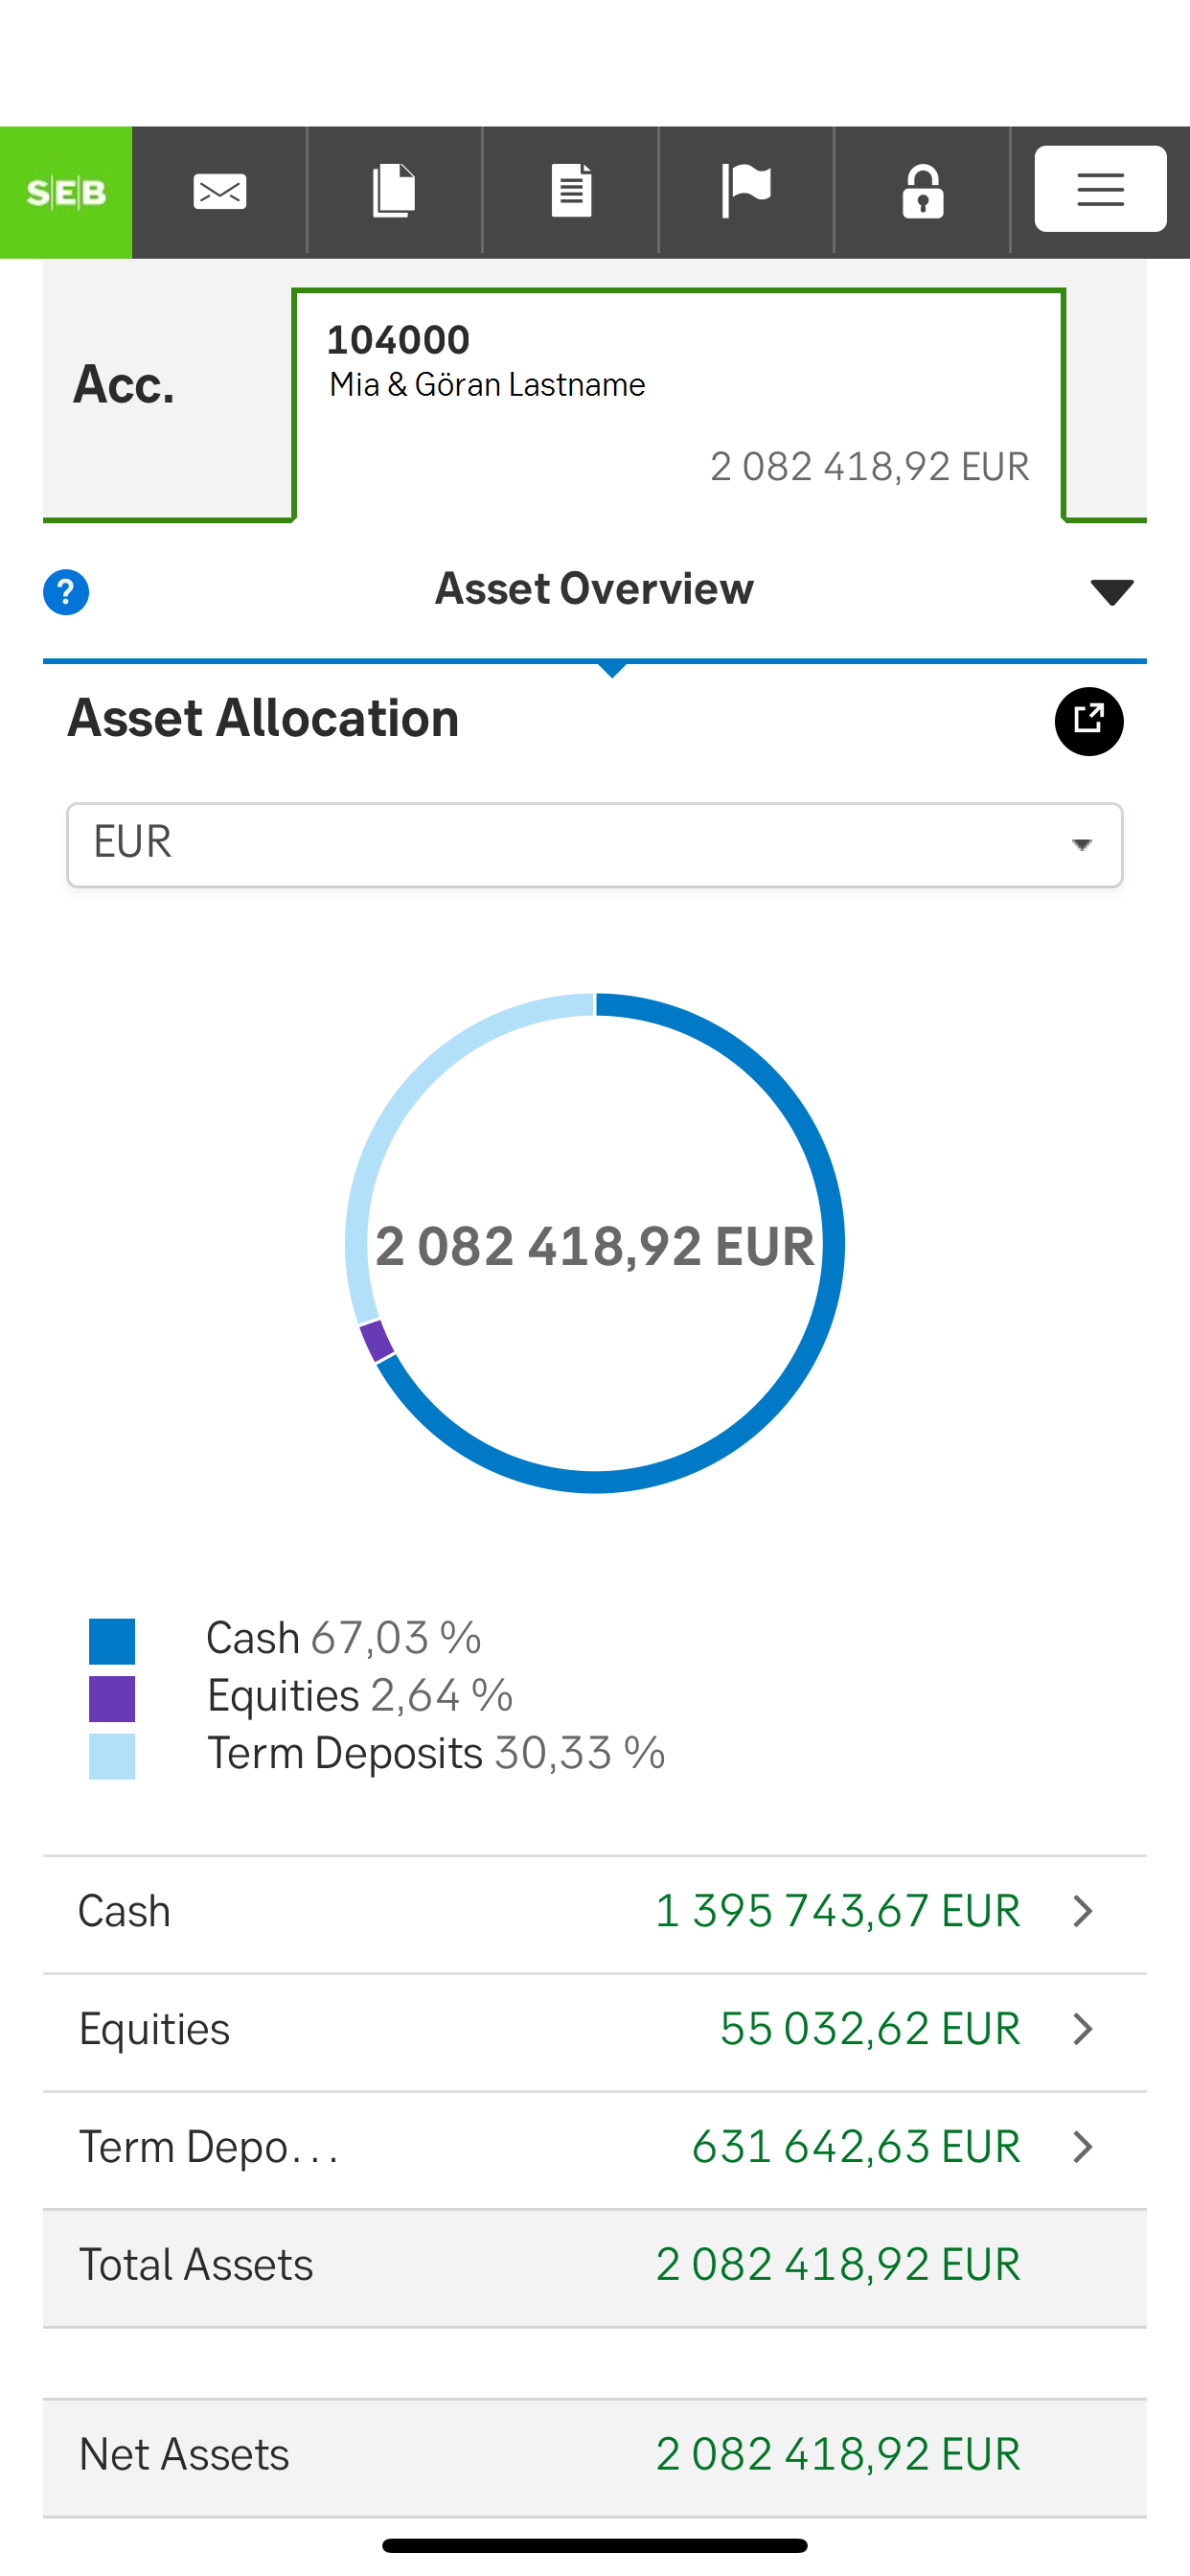The width and height of the screenshot is (1190, 2576).
Task: Open the envelope messages icon
Action: point(219,192)
